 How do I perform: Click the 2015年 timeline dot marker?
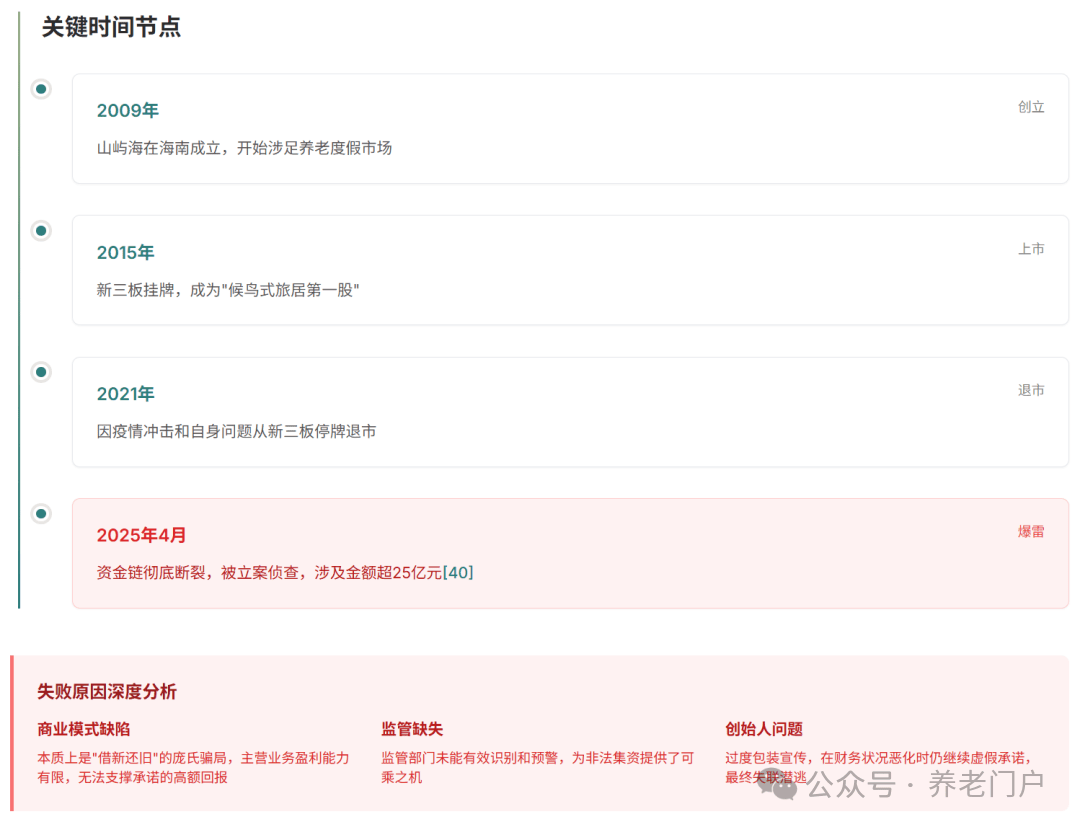click(x=41, y=231)
